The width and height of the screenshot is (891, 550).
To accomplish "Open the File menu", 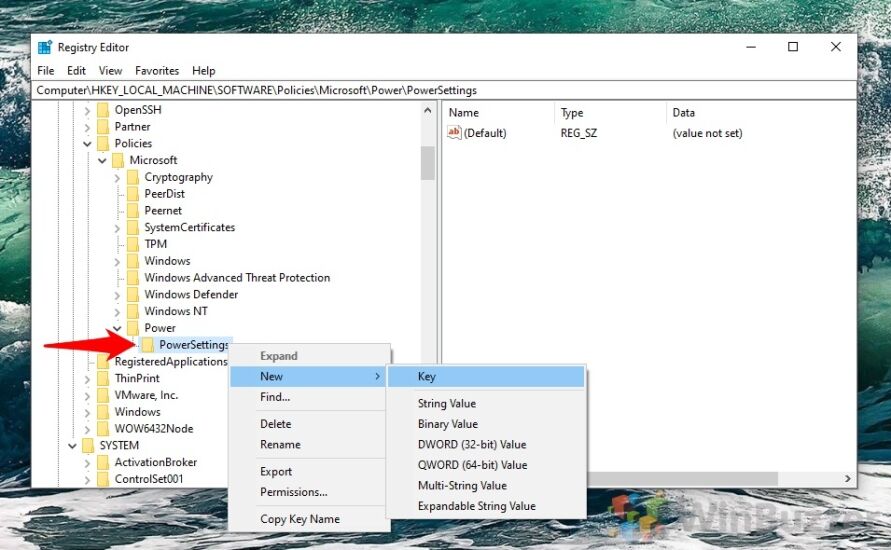I will click(46, 70).
